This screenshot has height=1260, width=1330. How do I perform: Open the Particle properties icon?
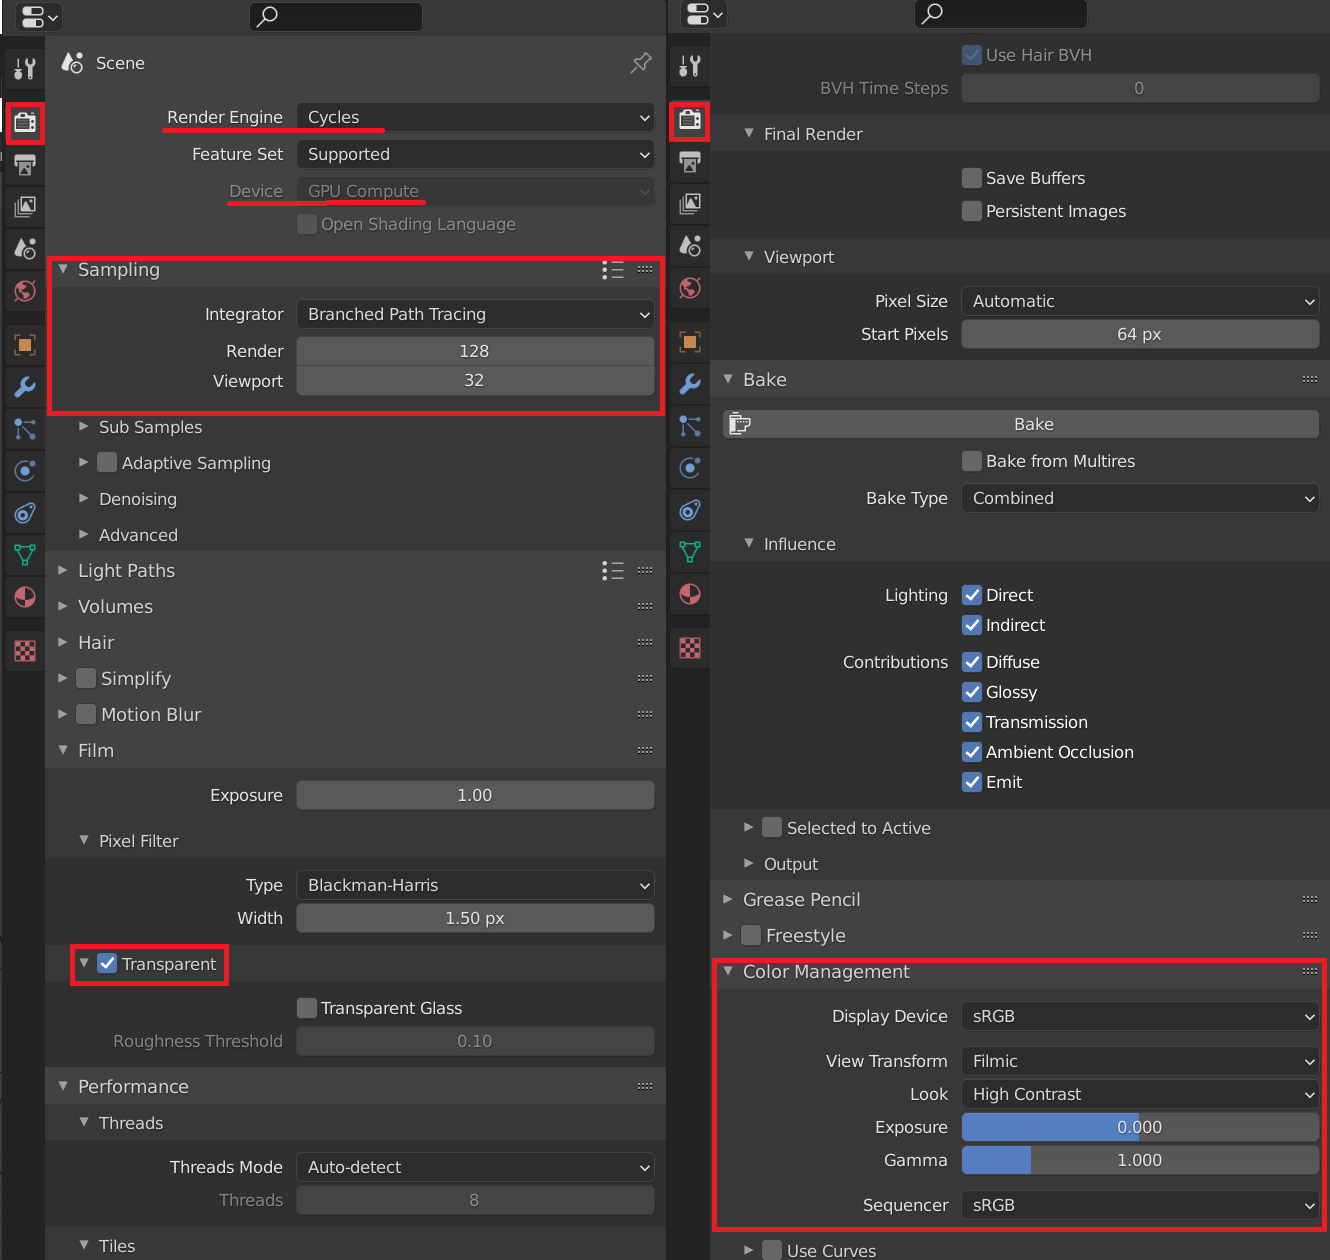point(25,429)
